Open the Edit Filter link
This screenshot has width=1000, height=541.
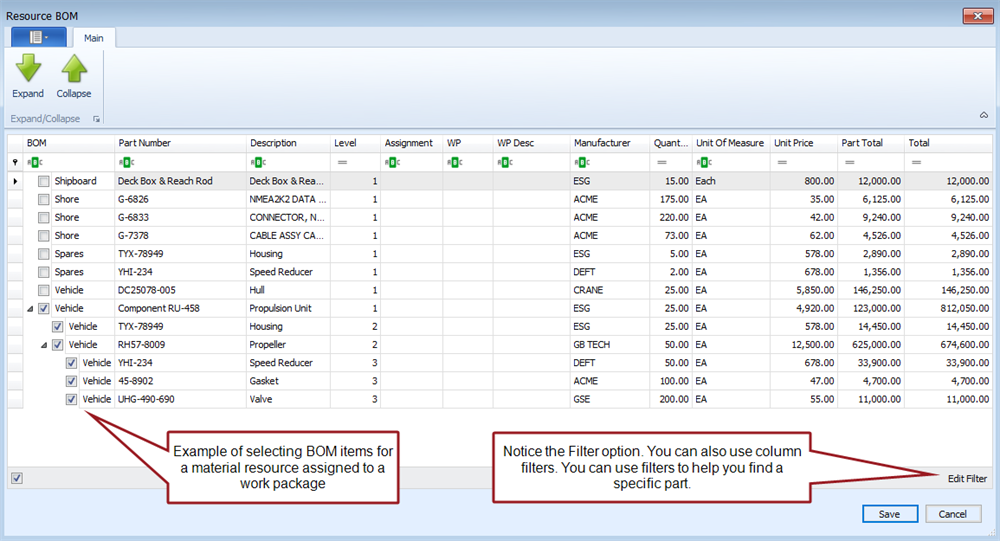coord(967,479)
